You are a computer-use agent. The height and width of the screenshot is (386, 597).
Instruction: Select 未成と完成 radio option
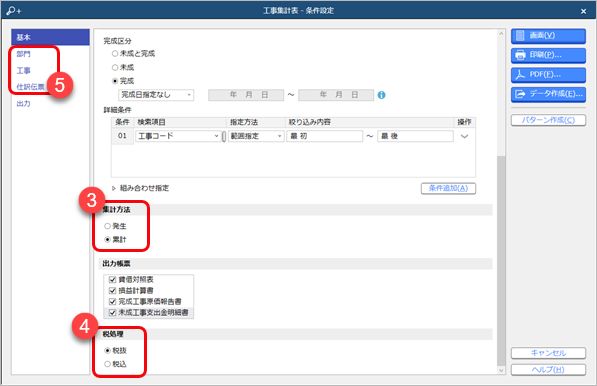pyautogui.click(x=115, y=54)
